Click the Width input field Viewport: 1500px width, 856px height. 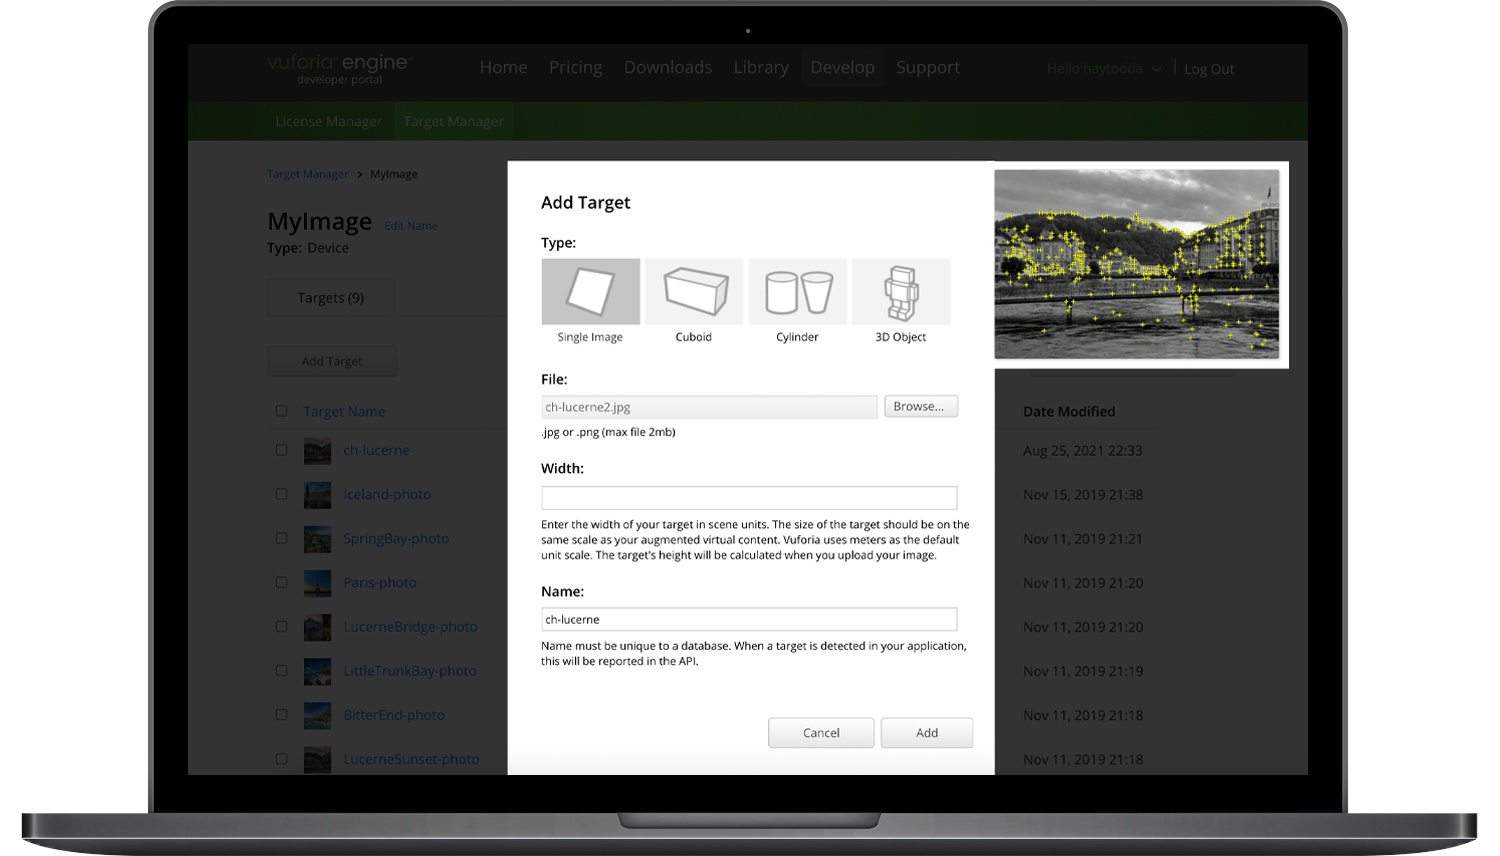pos(749,497)
